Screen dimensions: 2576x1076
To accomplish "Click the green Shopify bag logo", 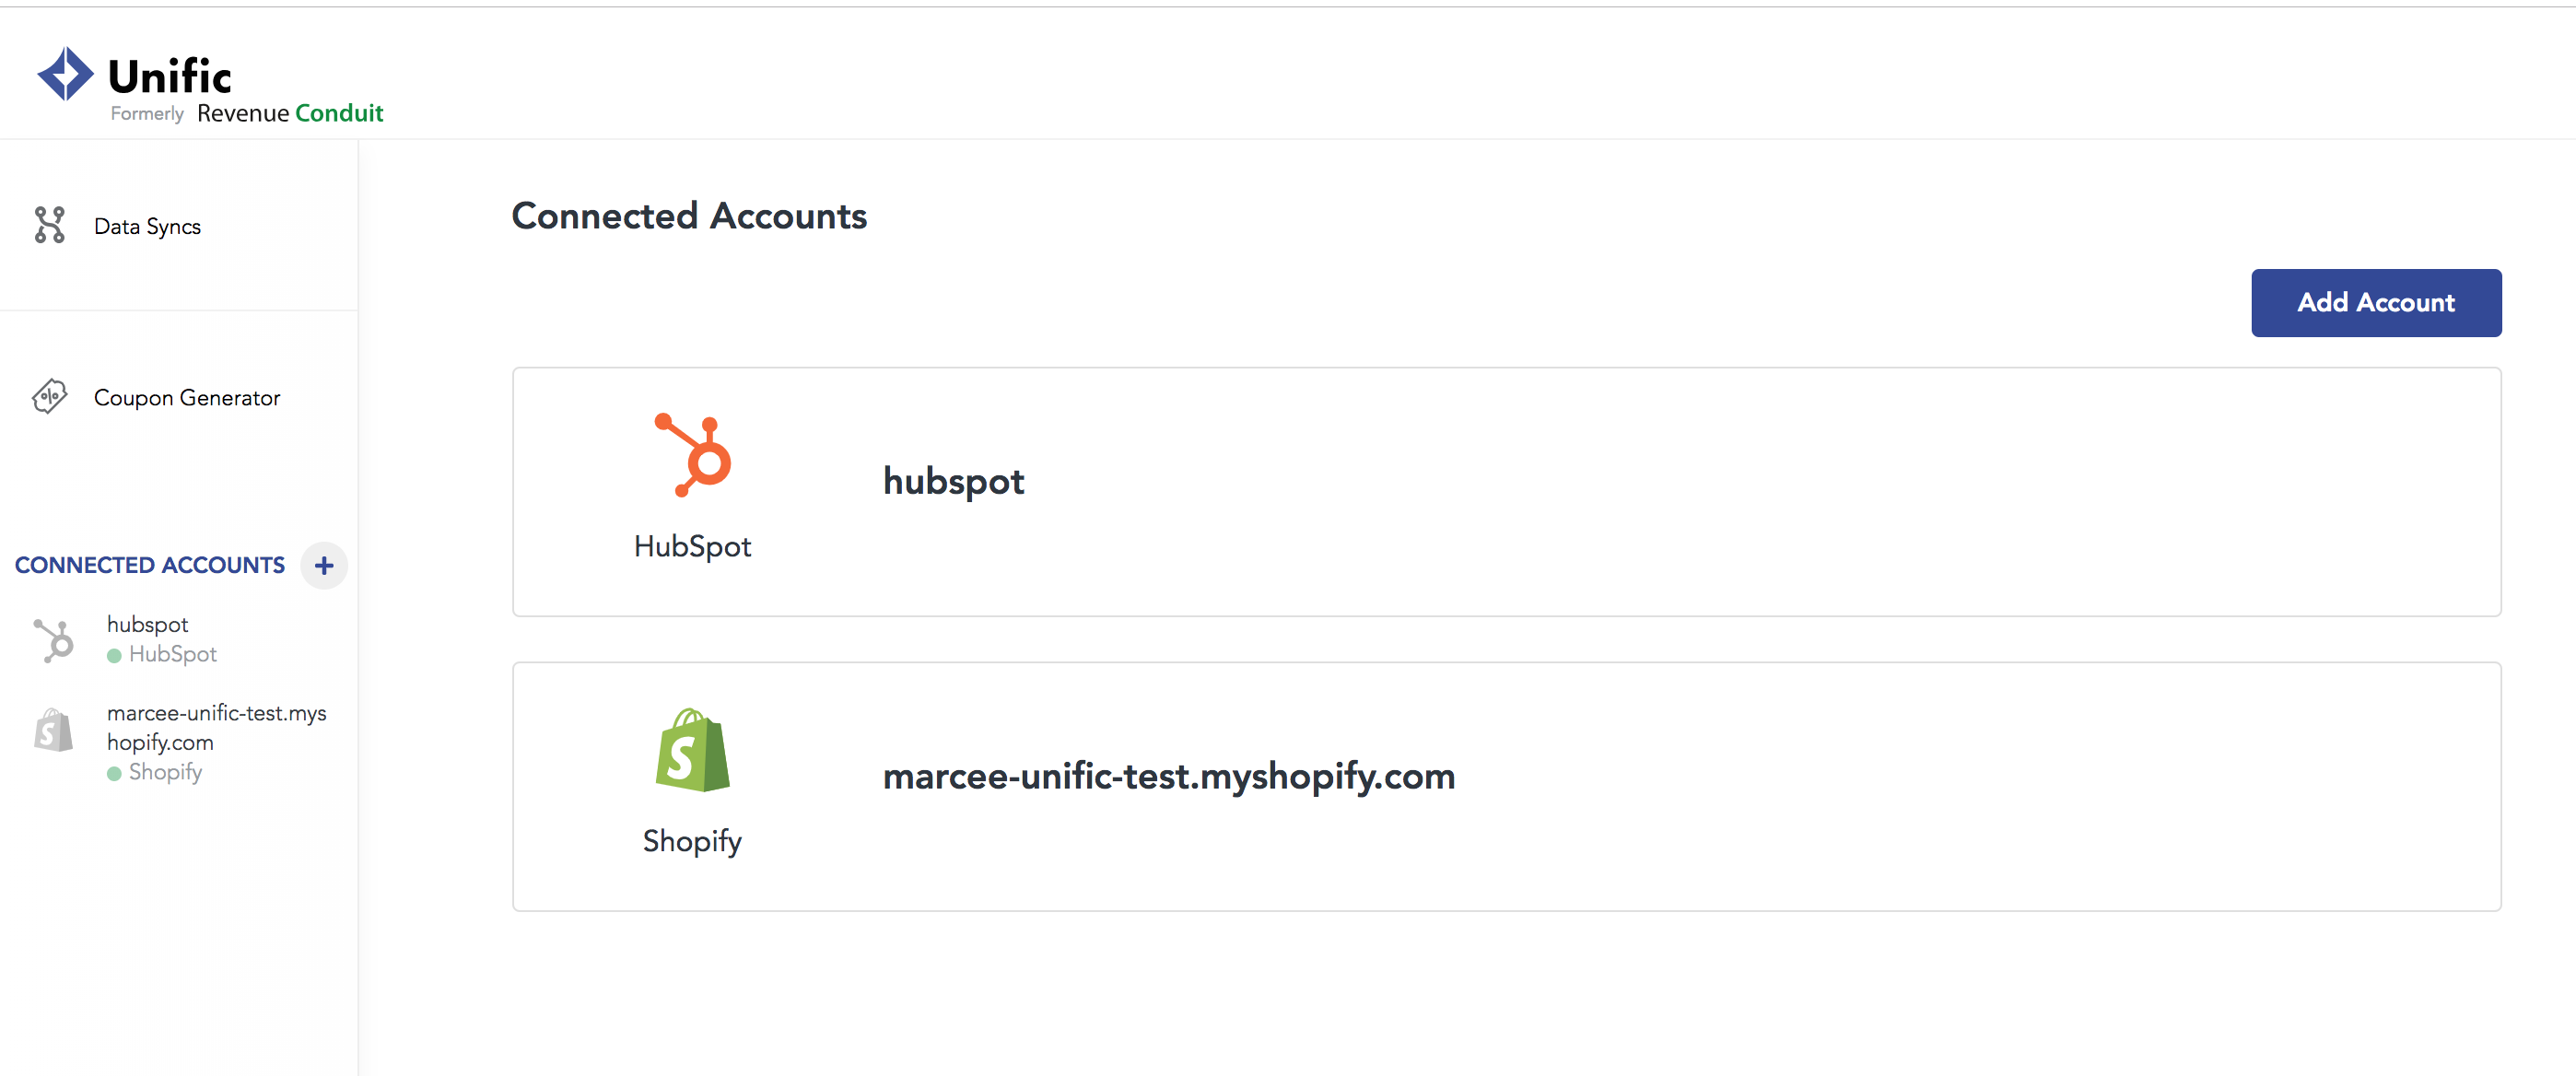I will point(693,750).
